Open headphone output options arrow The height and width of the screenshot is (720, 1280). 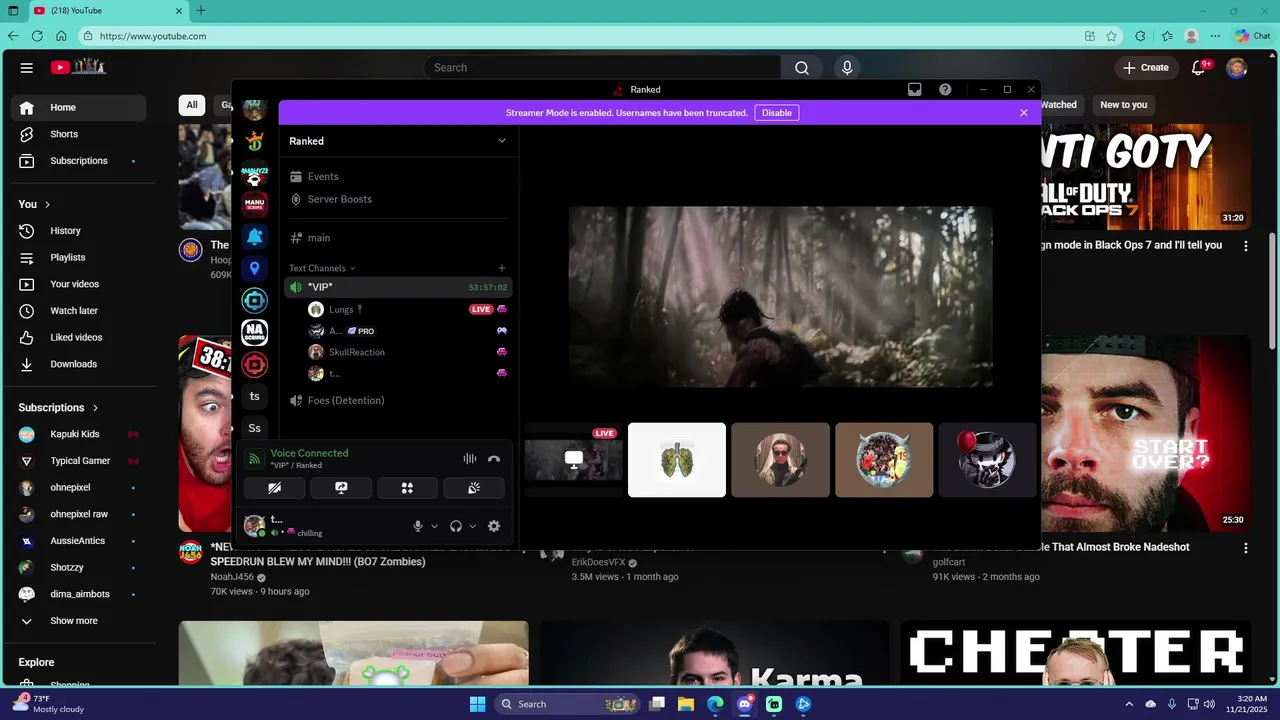pyautogui.click(x=473, y=526)
